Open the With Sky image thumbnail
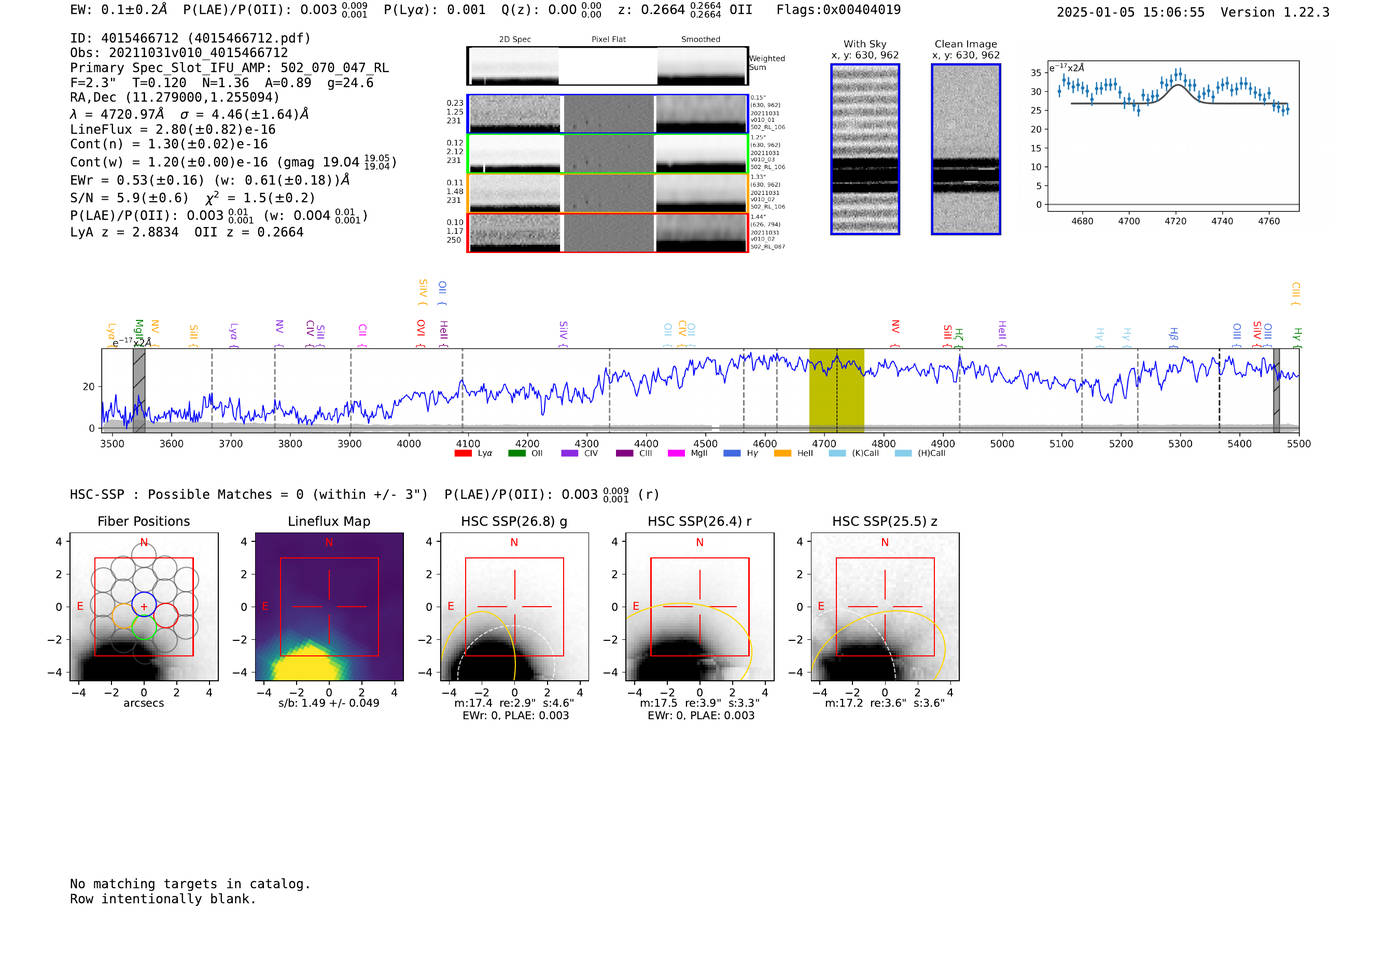 [865, 149]
